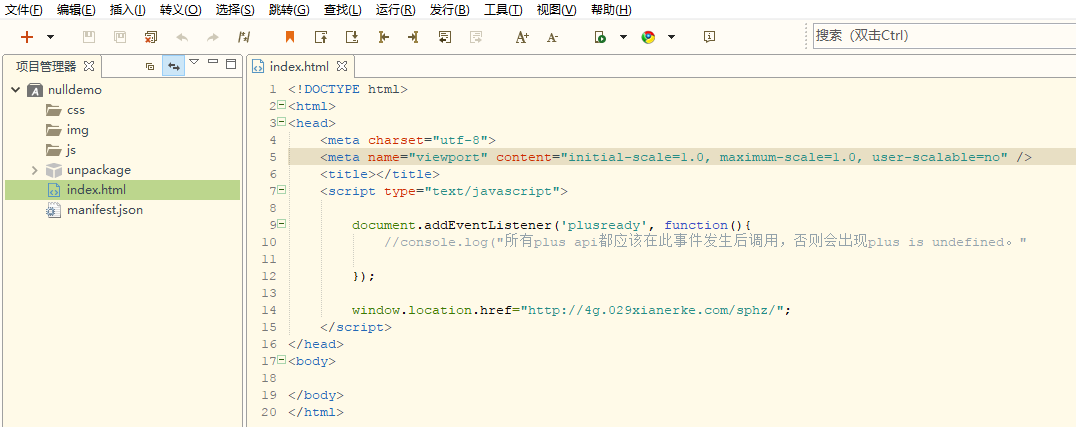Click the red plus New file icon
Image resolution: width=1076 pixels, height=427 pixels.
coord(27,37)
